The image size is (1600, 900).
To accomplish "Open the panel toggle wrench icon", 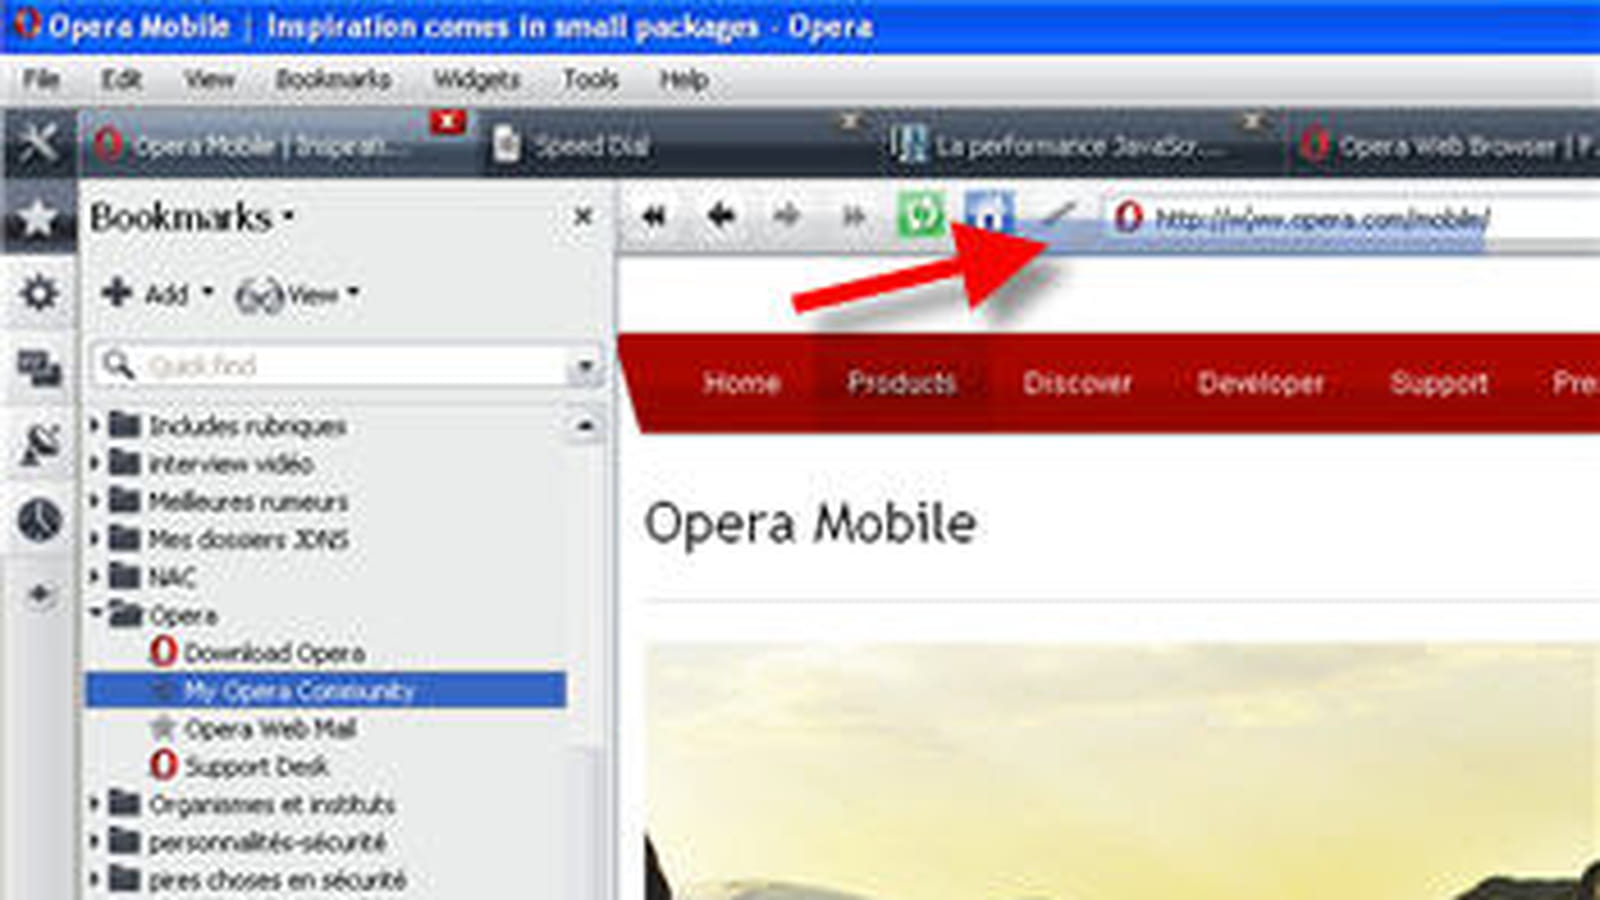I will click(38, 144).
